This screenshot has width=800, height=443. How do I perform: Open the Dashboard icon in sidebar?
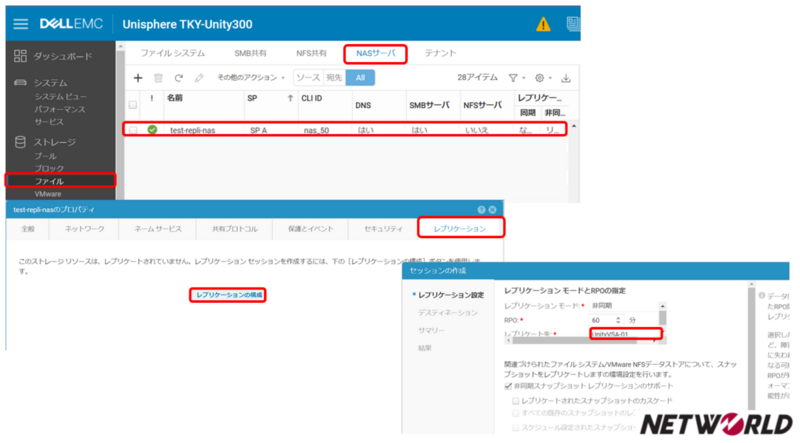coord(20,56)
